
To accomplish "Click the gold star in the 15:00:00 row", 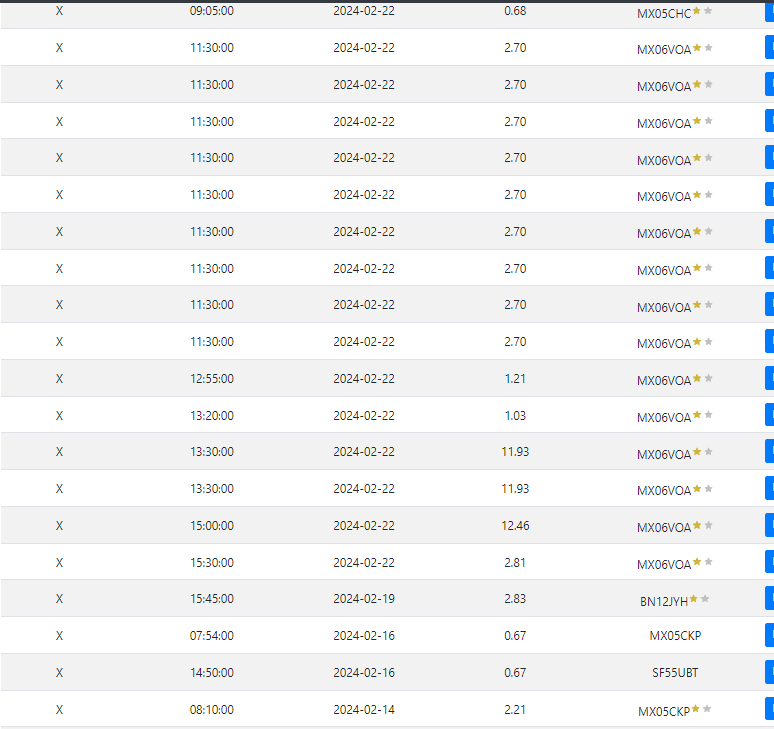I will [x=697, y=526].
